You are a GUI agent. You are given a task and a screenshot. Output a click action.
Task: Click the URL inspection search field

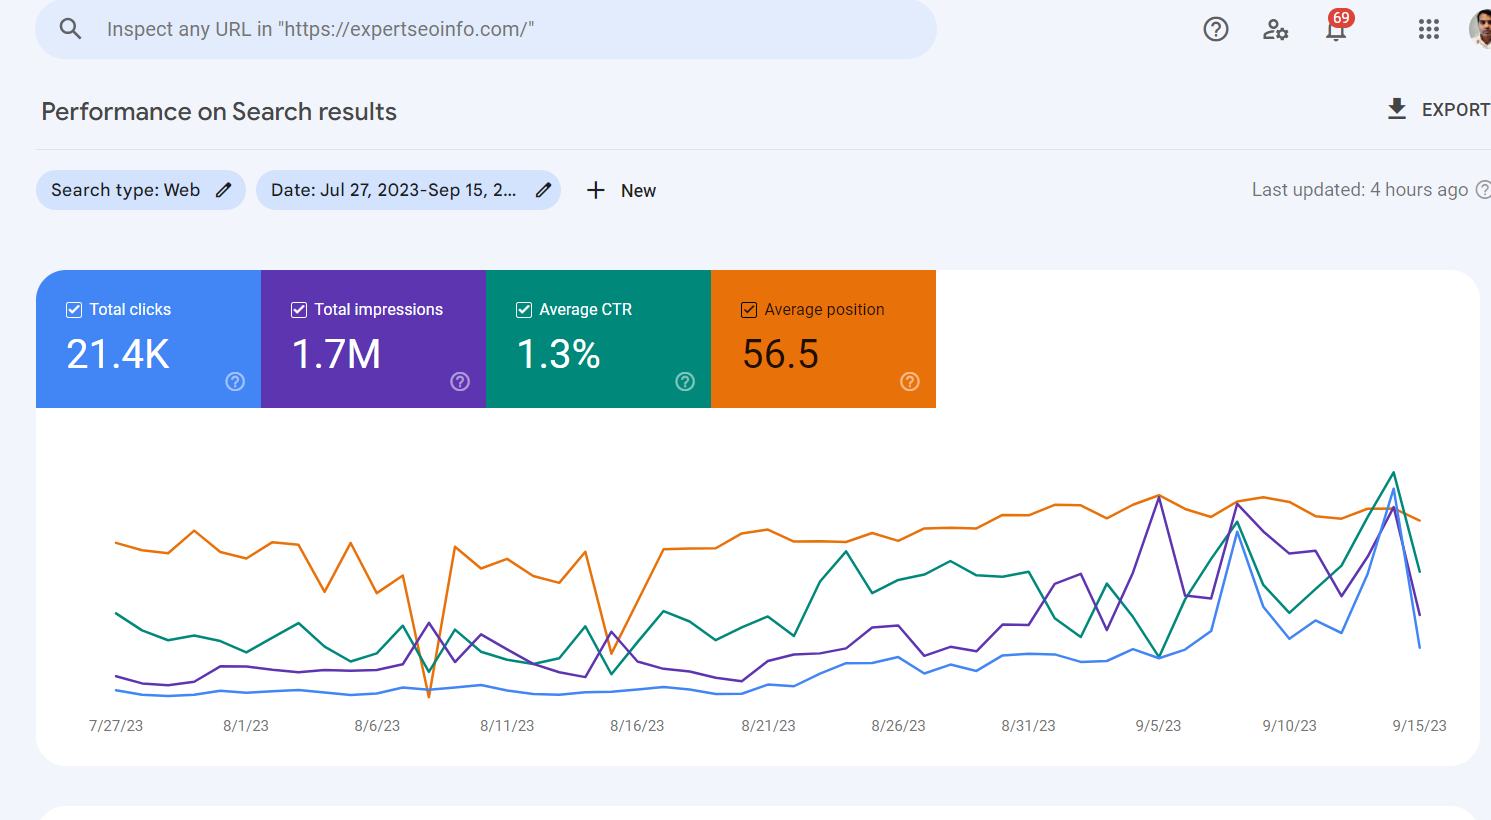click(500, 29)
